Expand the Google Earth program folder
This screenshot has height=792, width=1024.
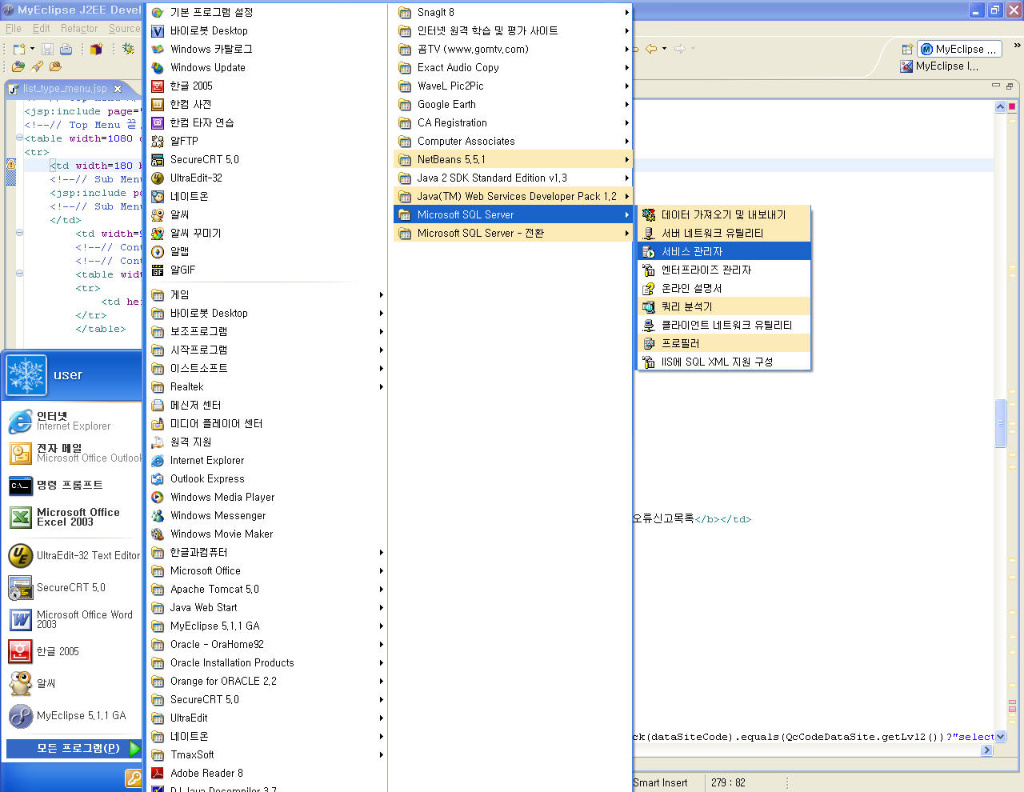point(513,104)
